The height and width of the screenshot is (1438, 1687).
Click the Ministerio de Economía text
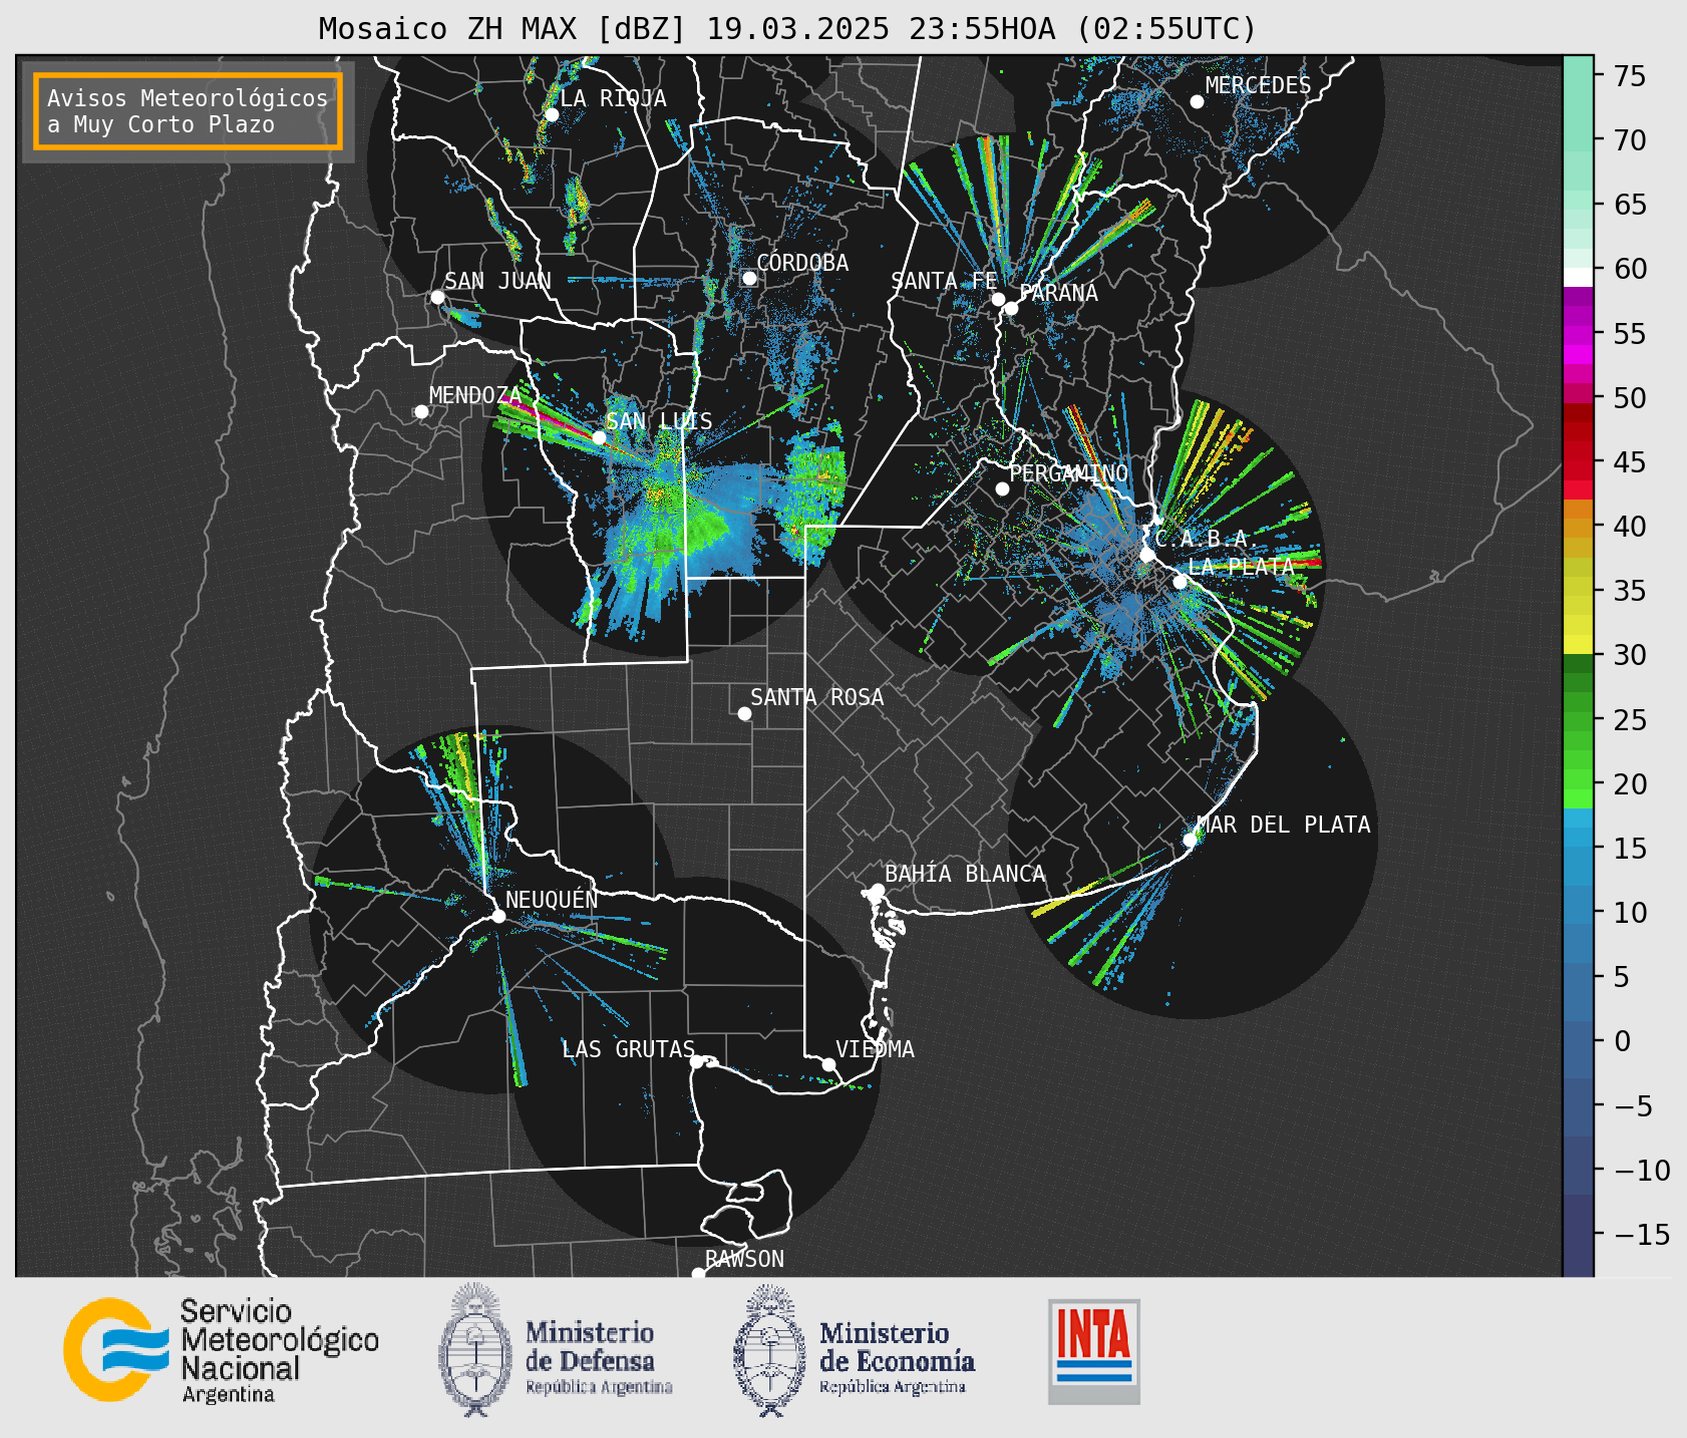897,1357
